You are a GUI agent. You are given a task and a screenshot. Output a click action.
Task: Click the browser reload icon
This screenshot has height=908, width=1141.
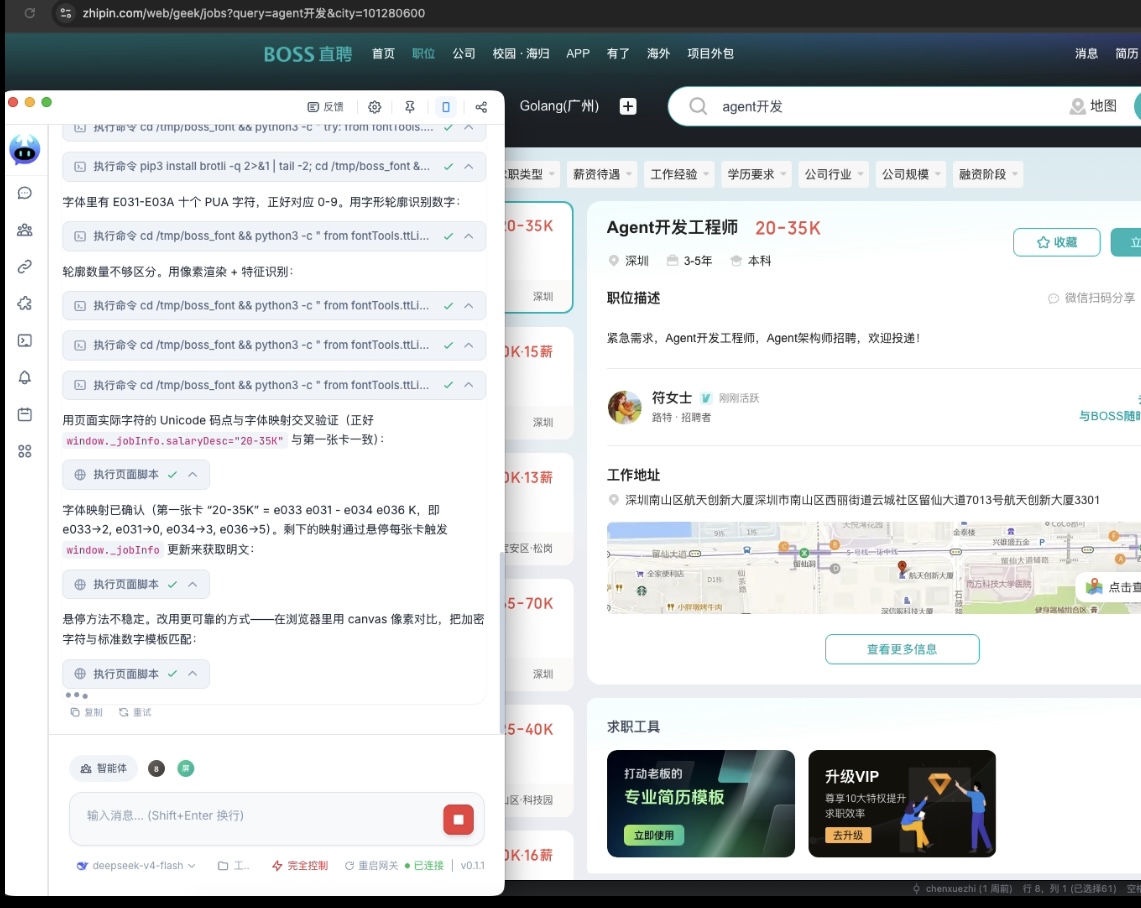coord(30,13)
